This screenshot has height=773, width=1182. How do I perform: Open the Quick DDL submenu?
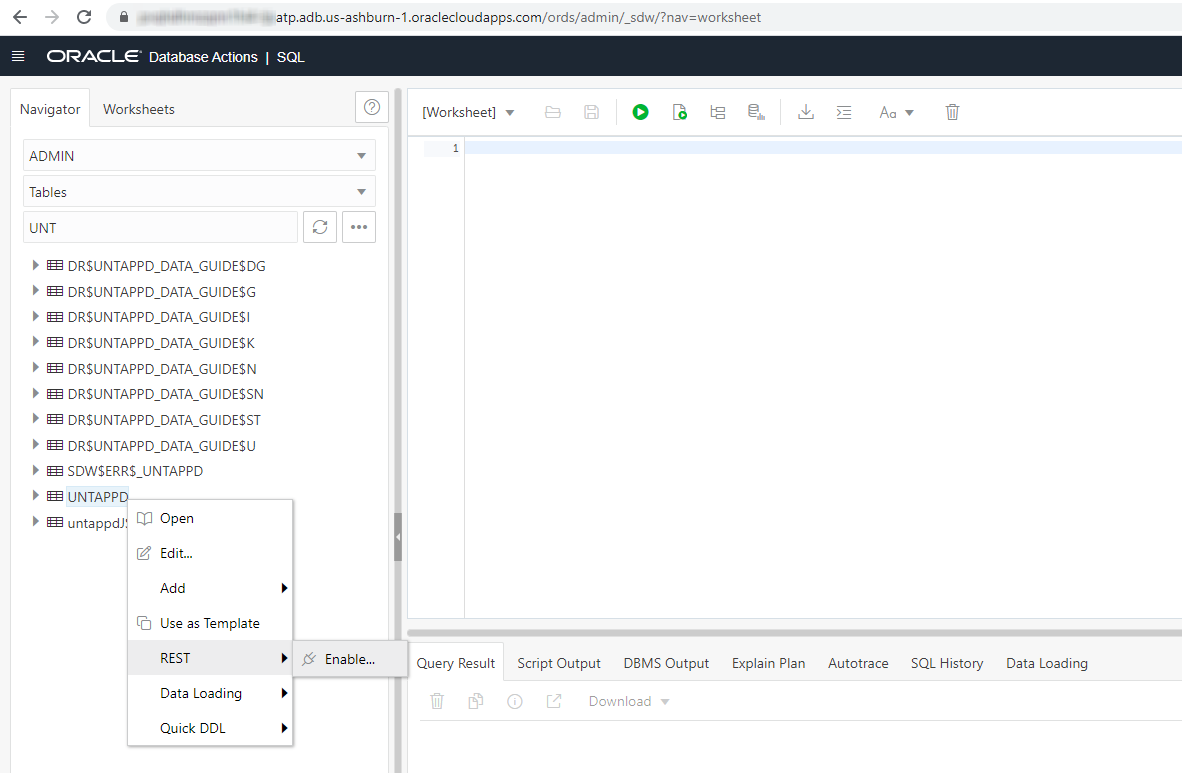coord(210,728)
